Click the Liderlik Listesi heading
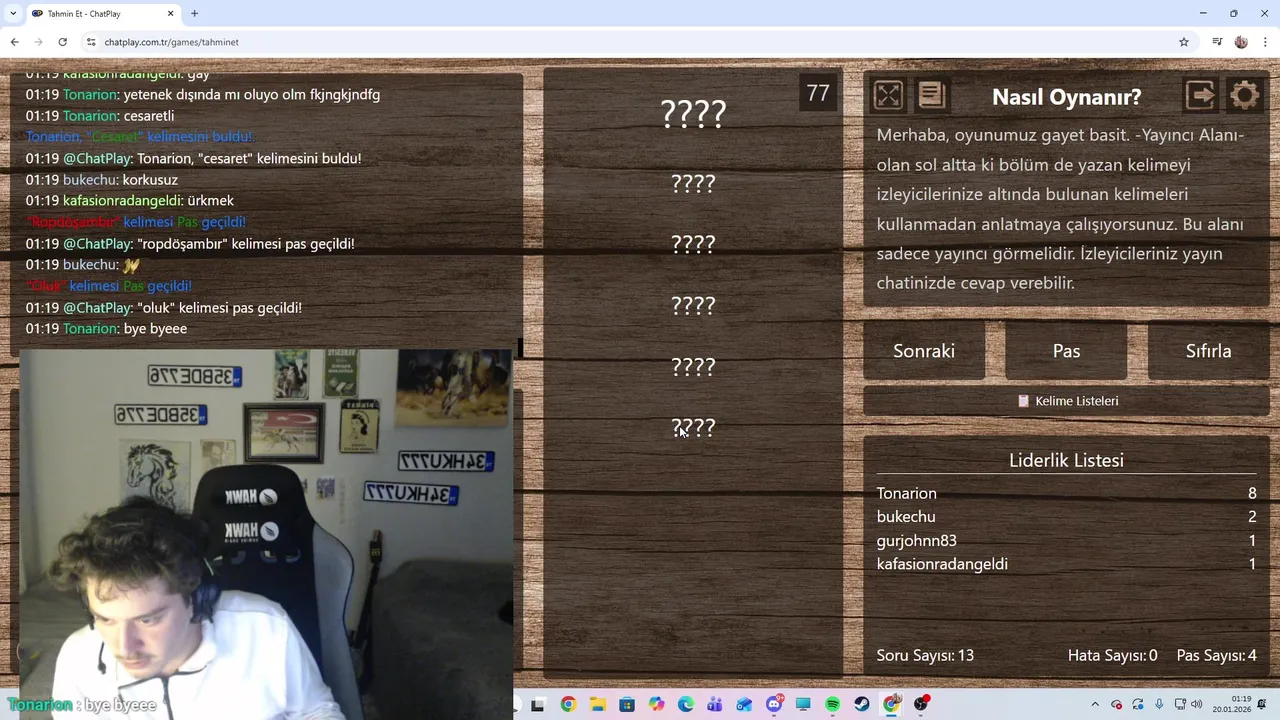Image resolution: width=1280 pixels, height=720 pixels. (1066, 460)
